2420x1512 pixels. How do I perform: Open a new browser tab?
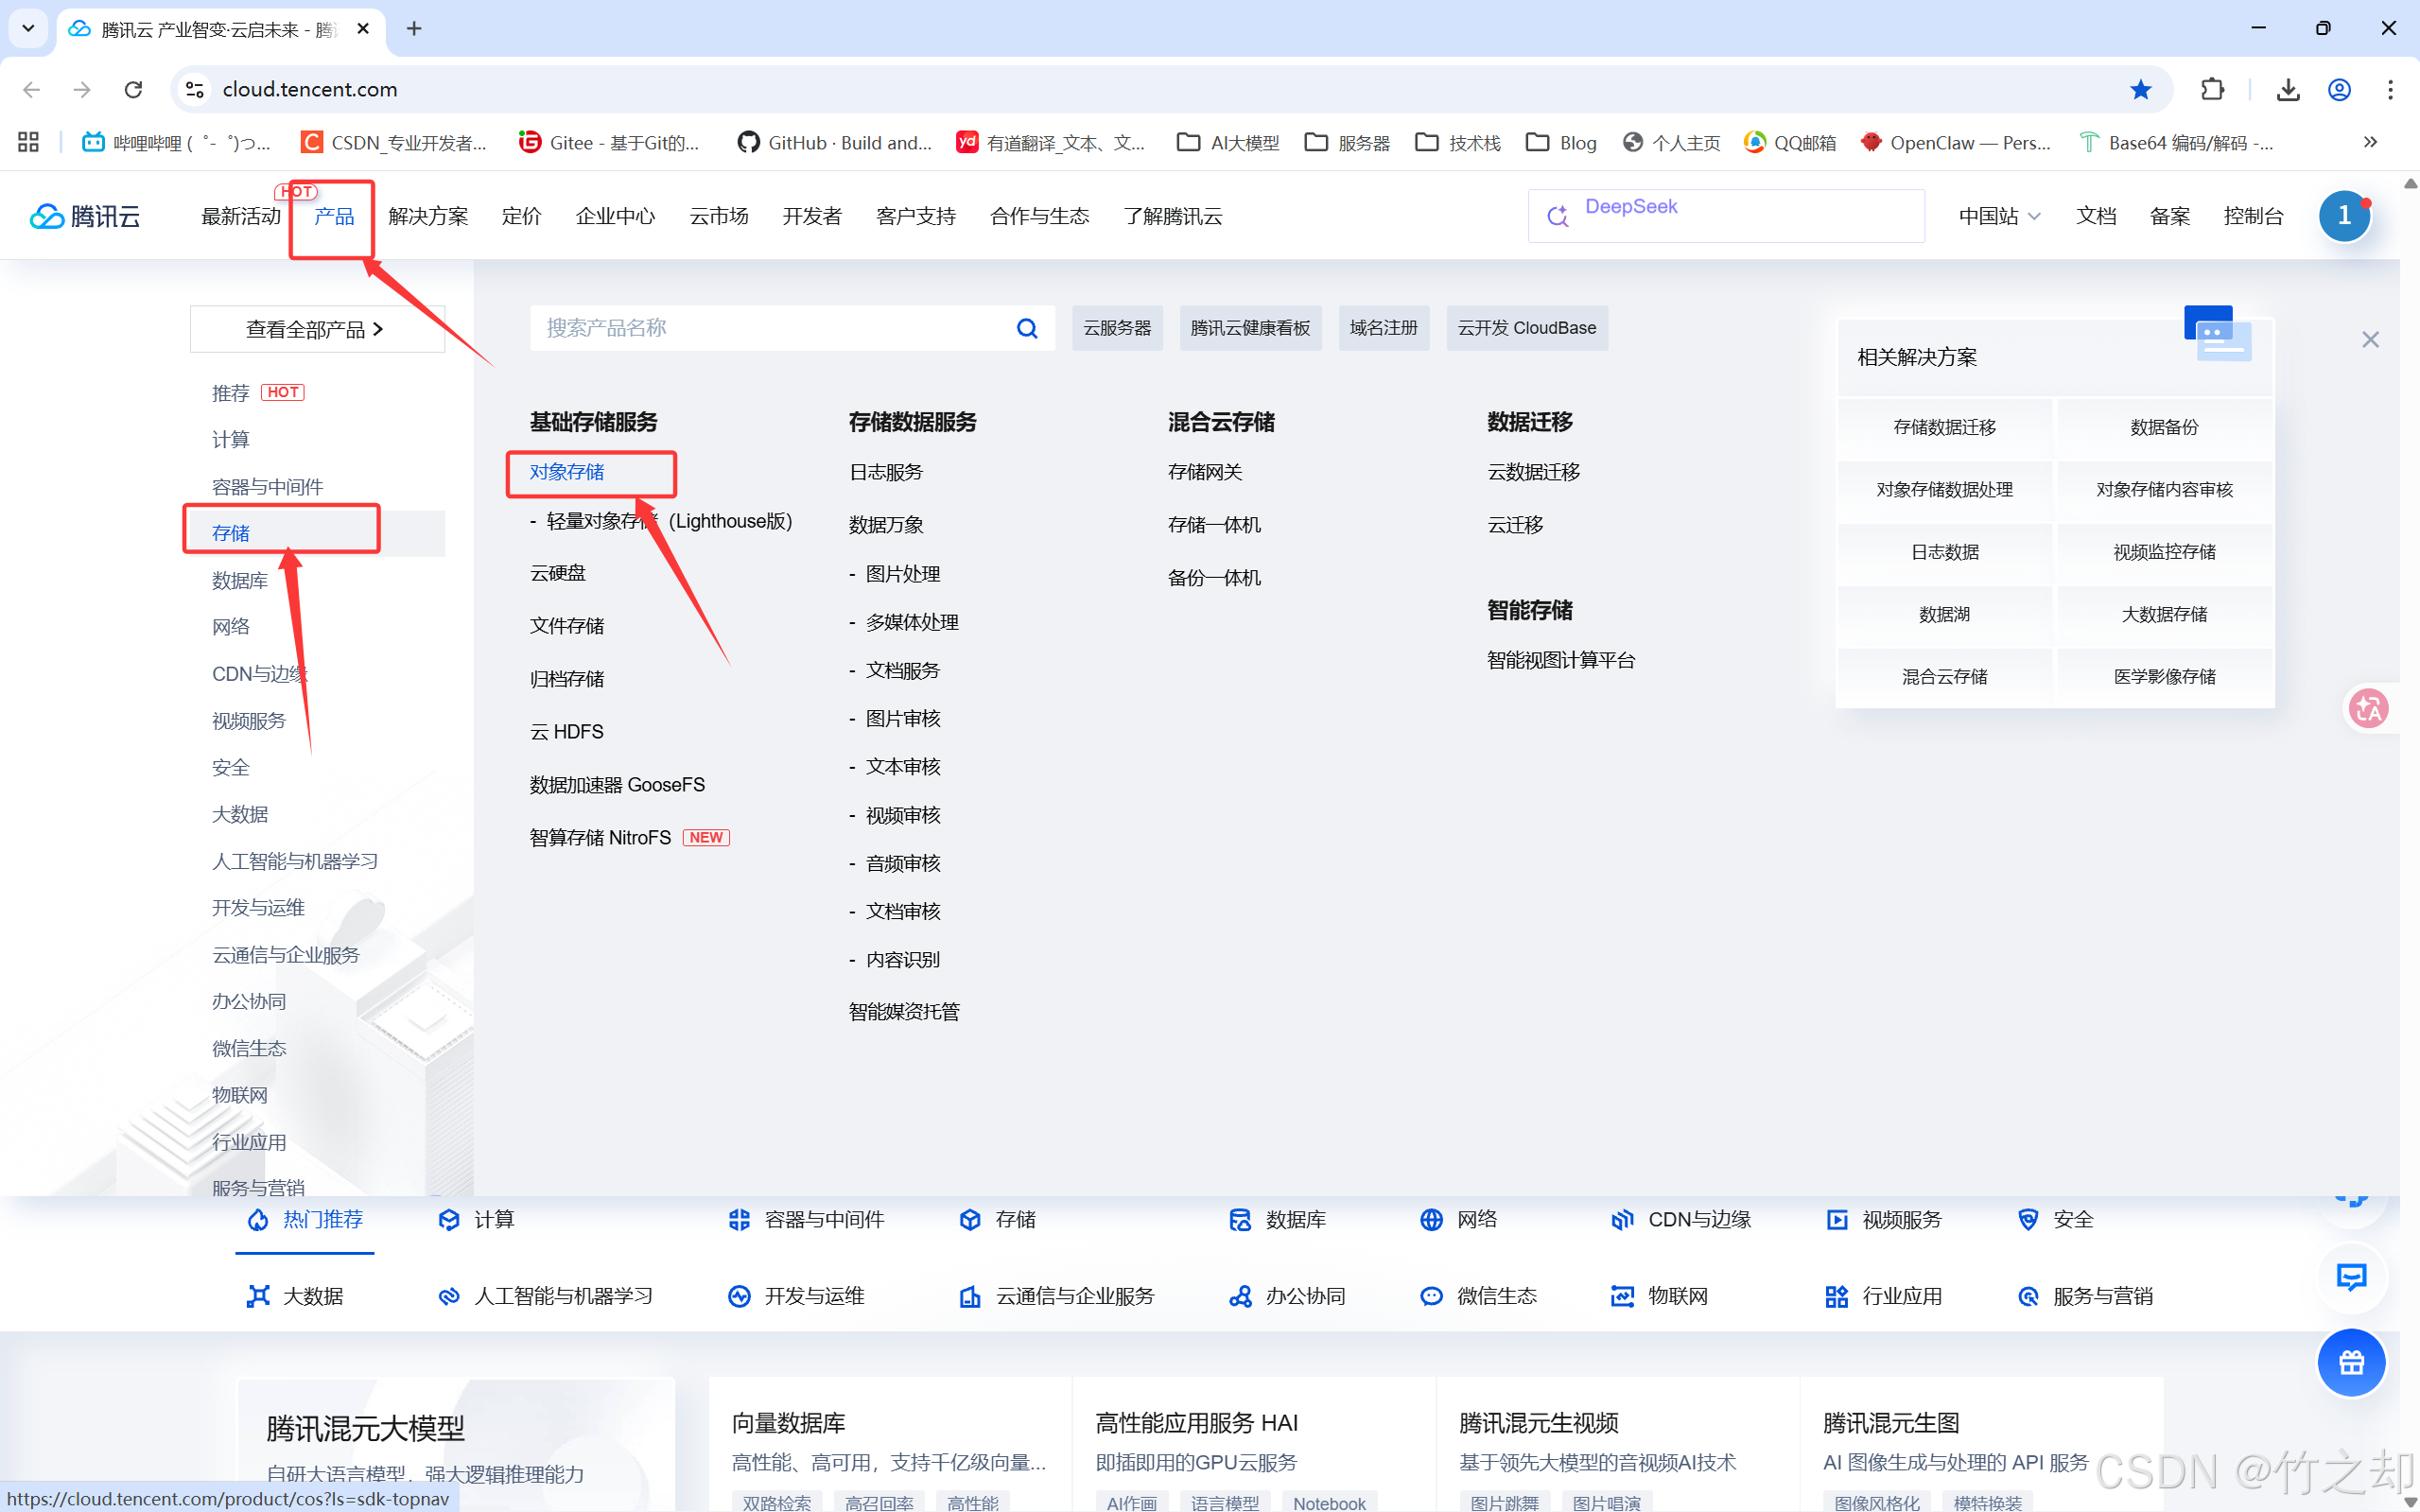(414, 29)
